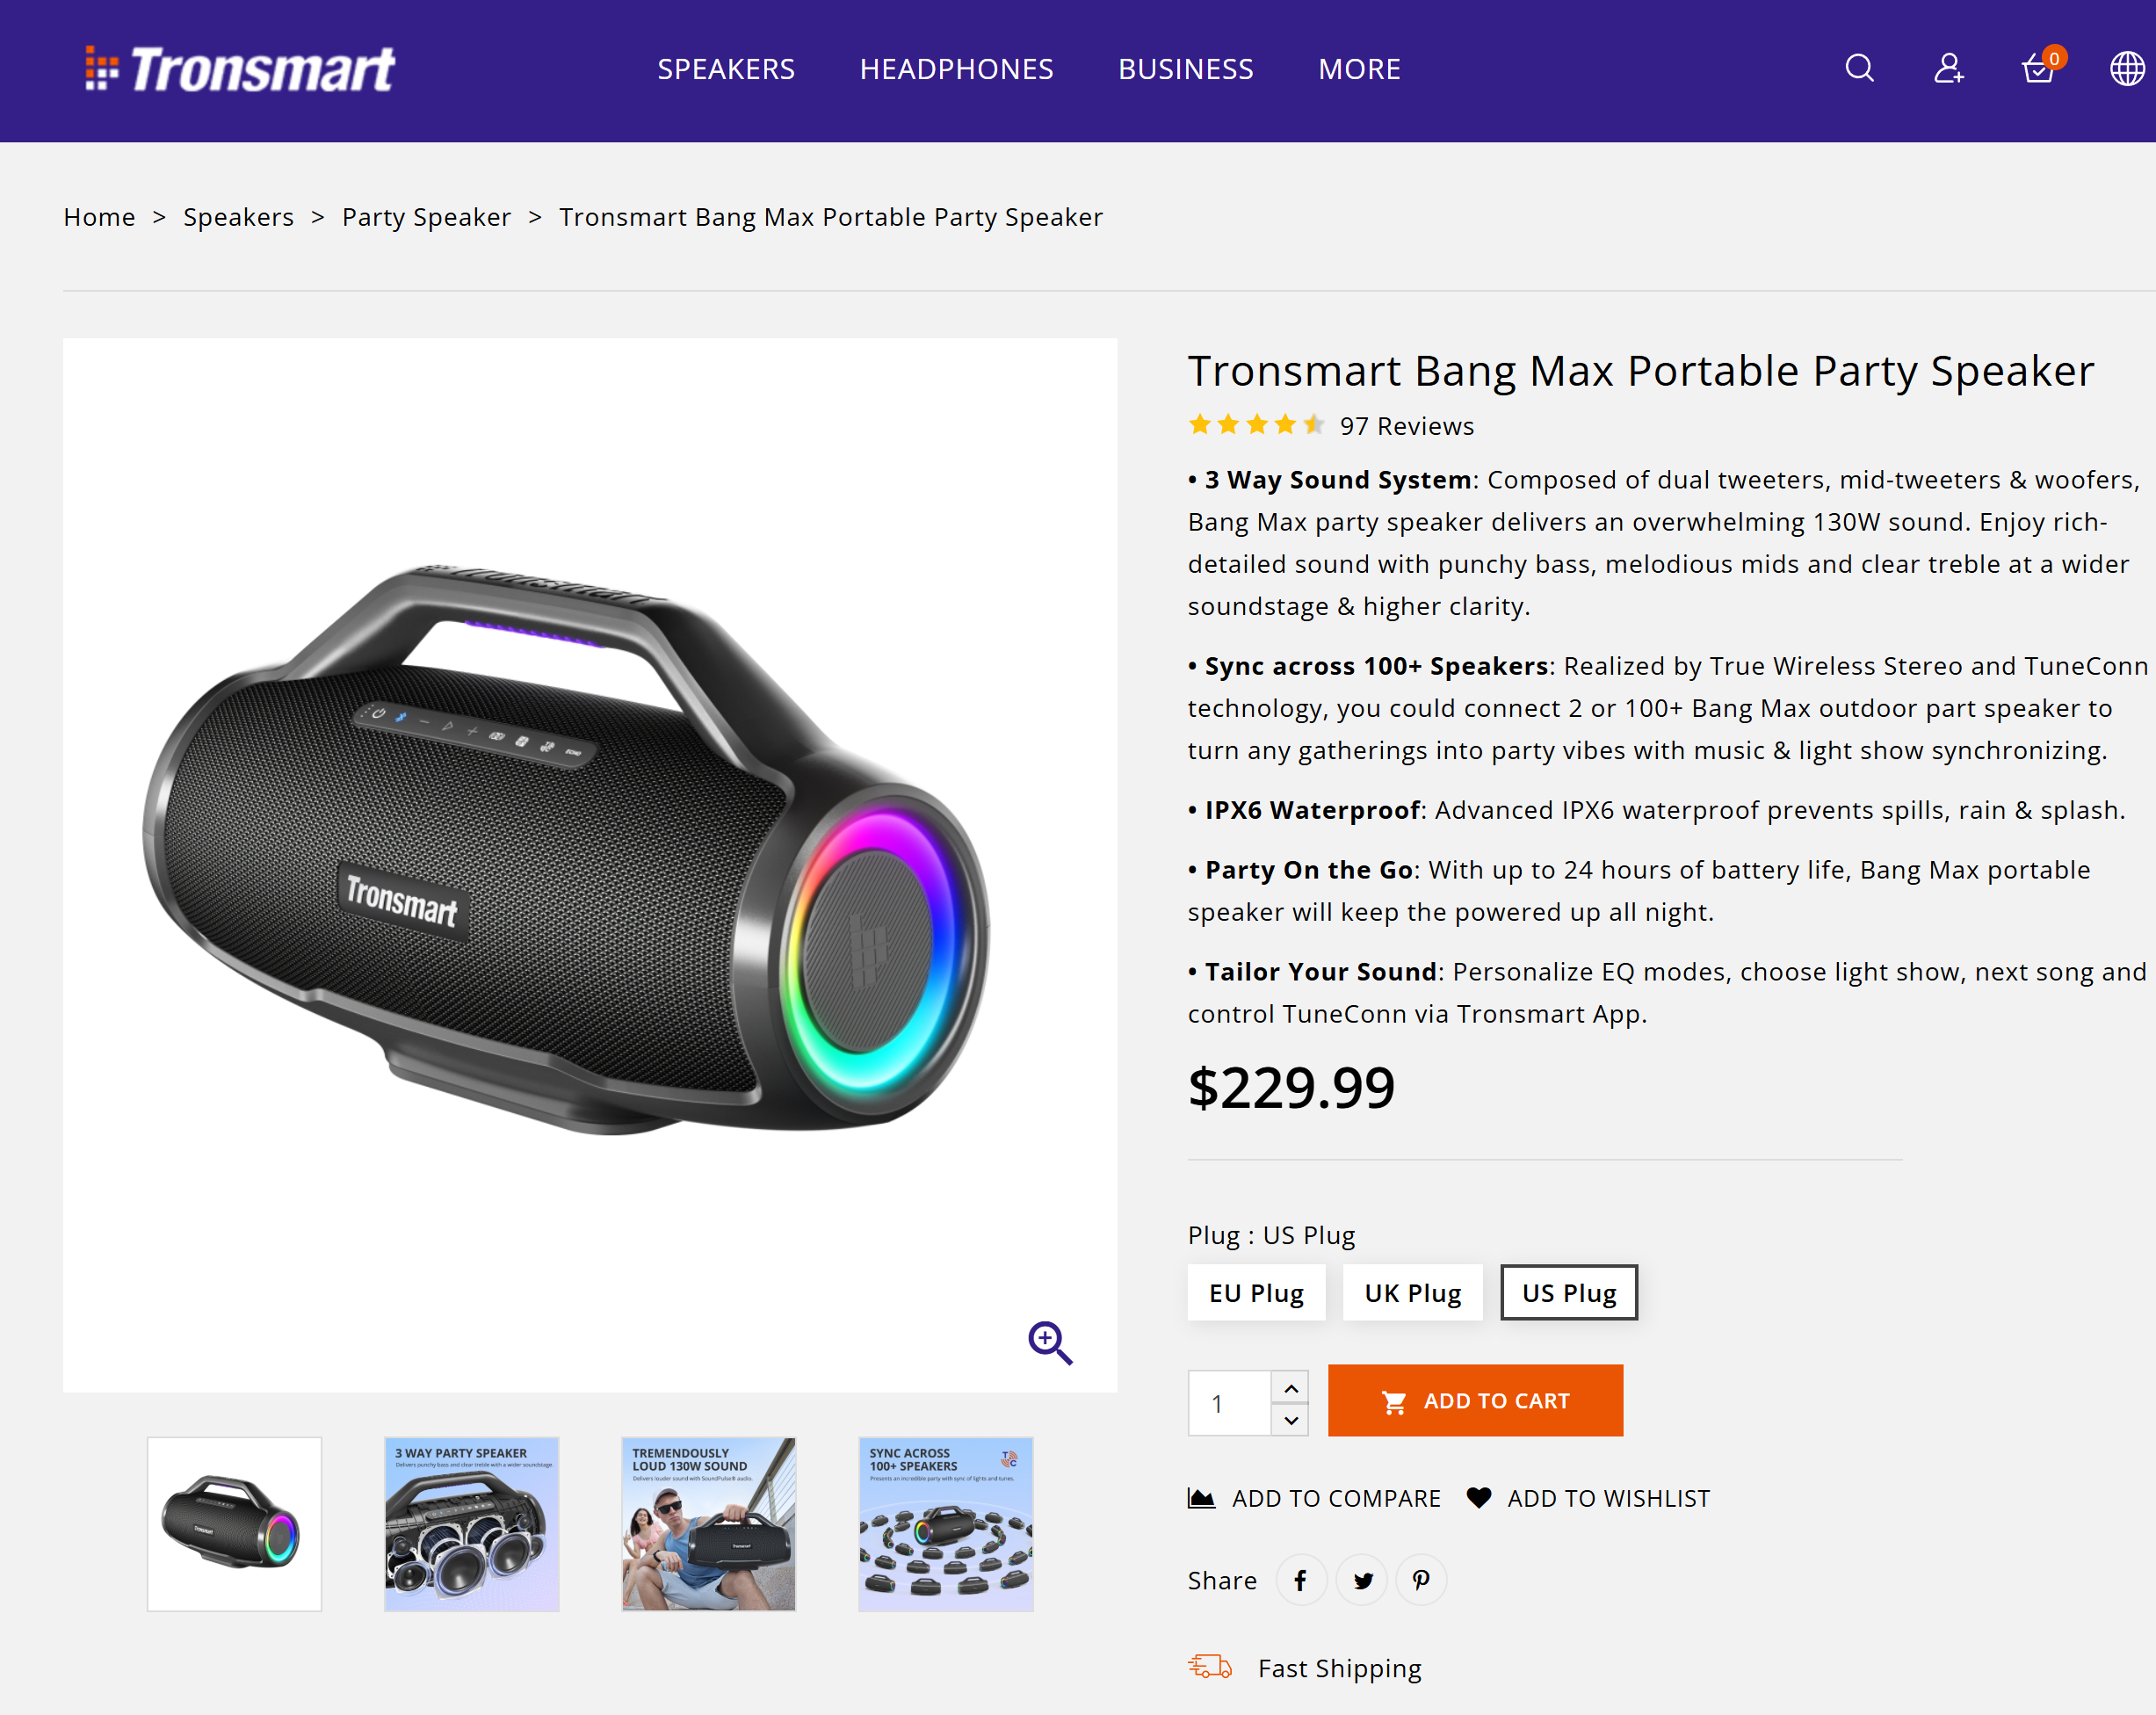
Task: Open the SPEAKERS menu
Action: point(726,69)
